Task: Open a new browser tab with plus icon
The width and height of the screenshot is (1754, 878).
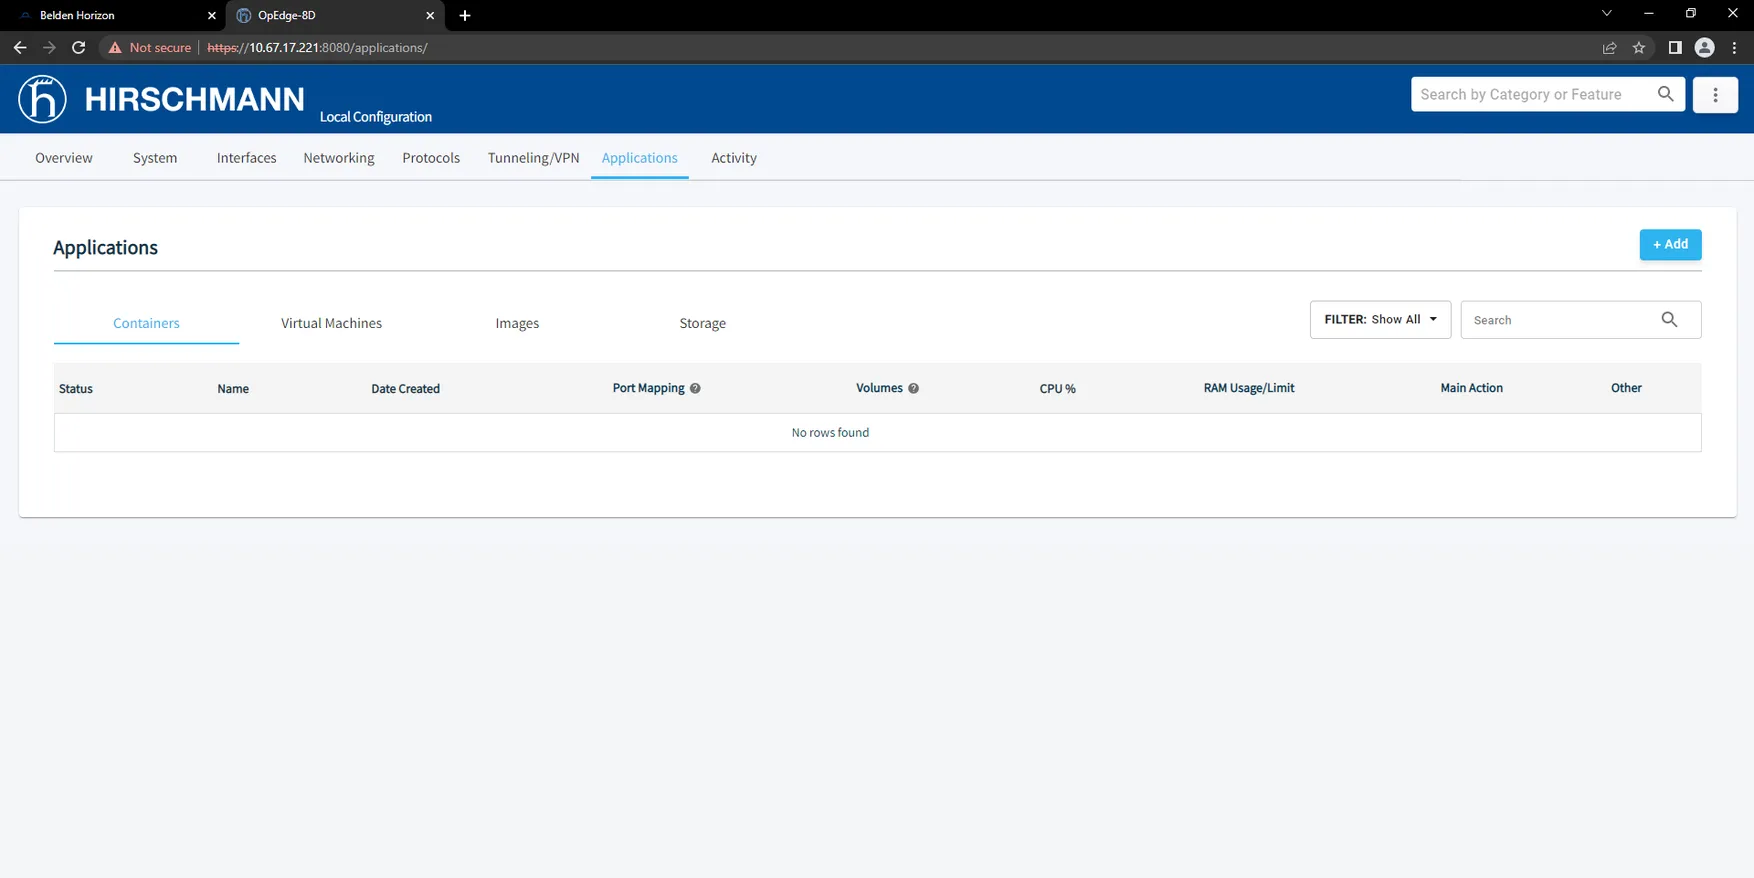Action: pyautogui.click(x=465, y=15)
